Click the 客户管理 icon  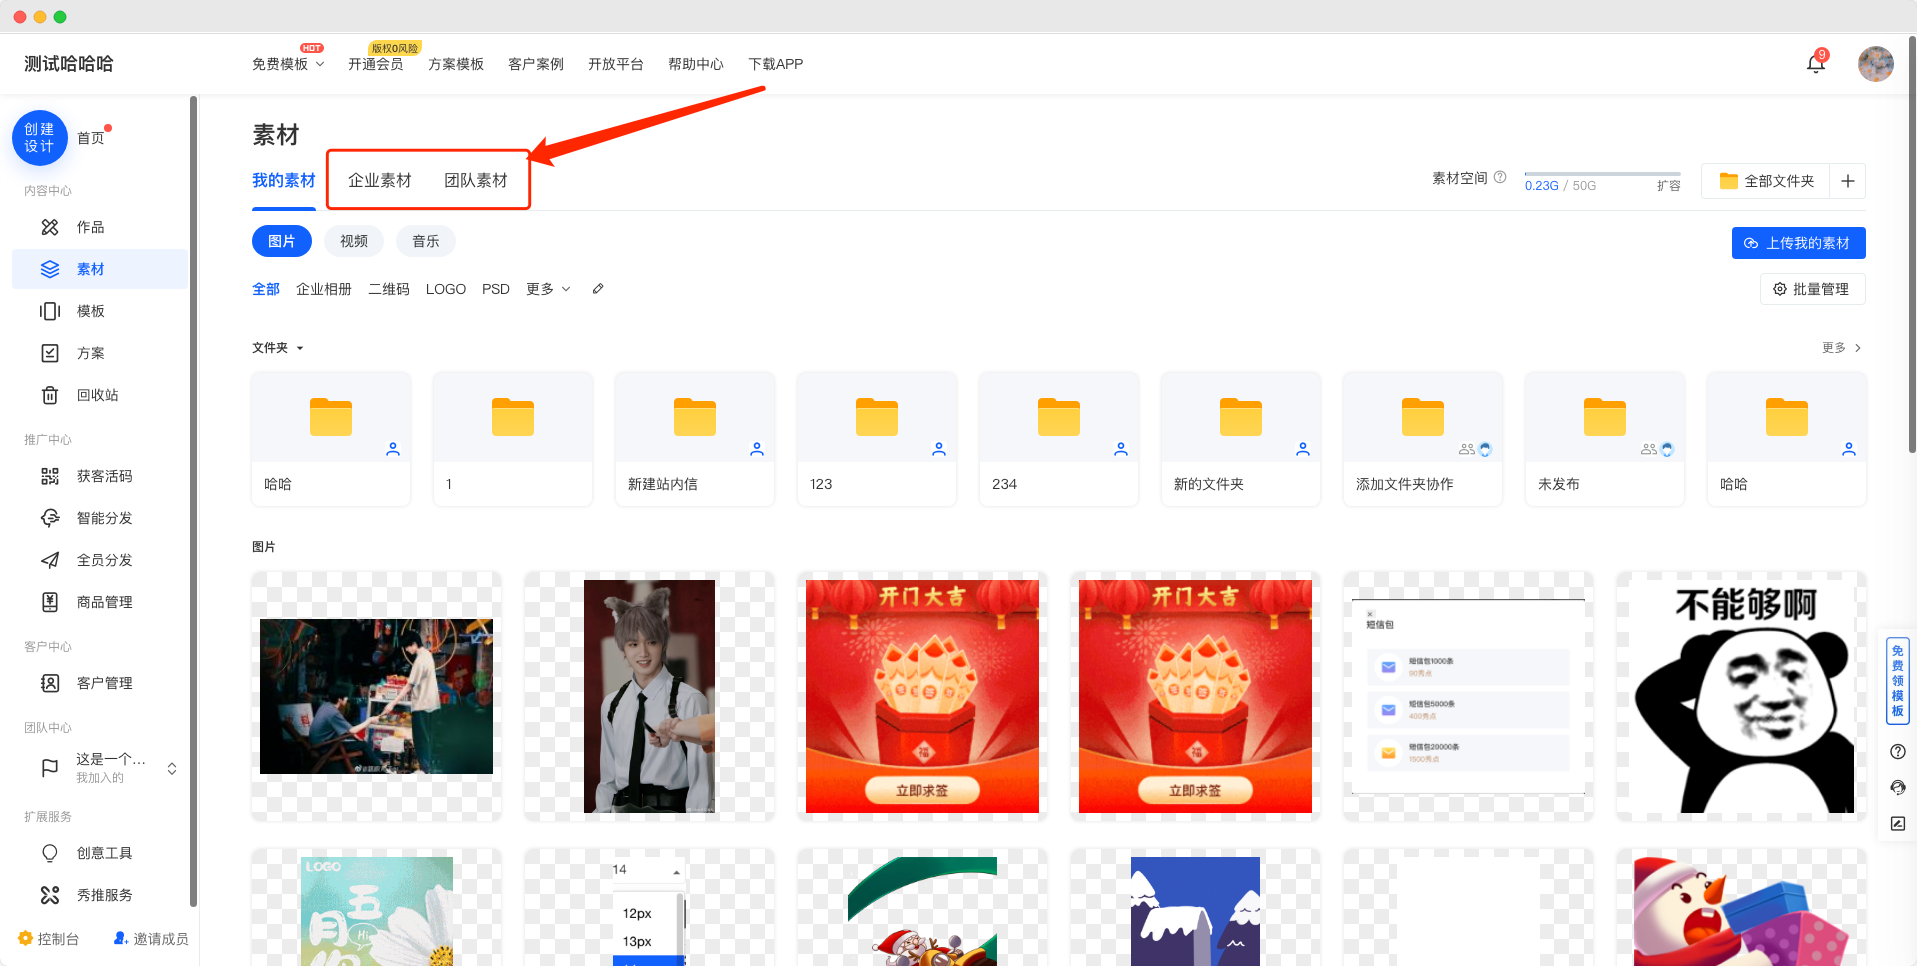coord(50,683)
